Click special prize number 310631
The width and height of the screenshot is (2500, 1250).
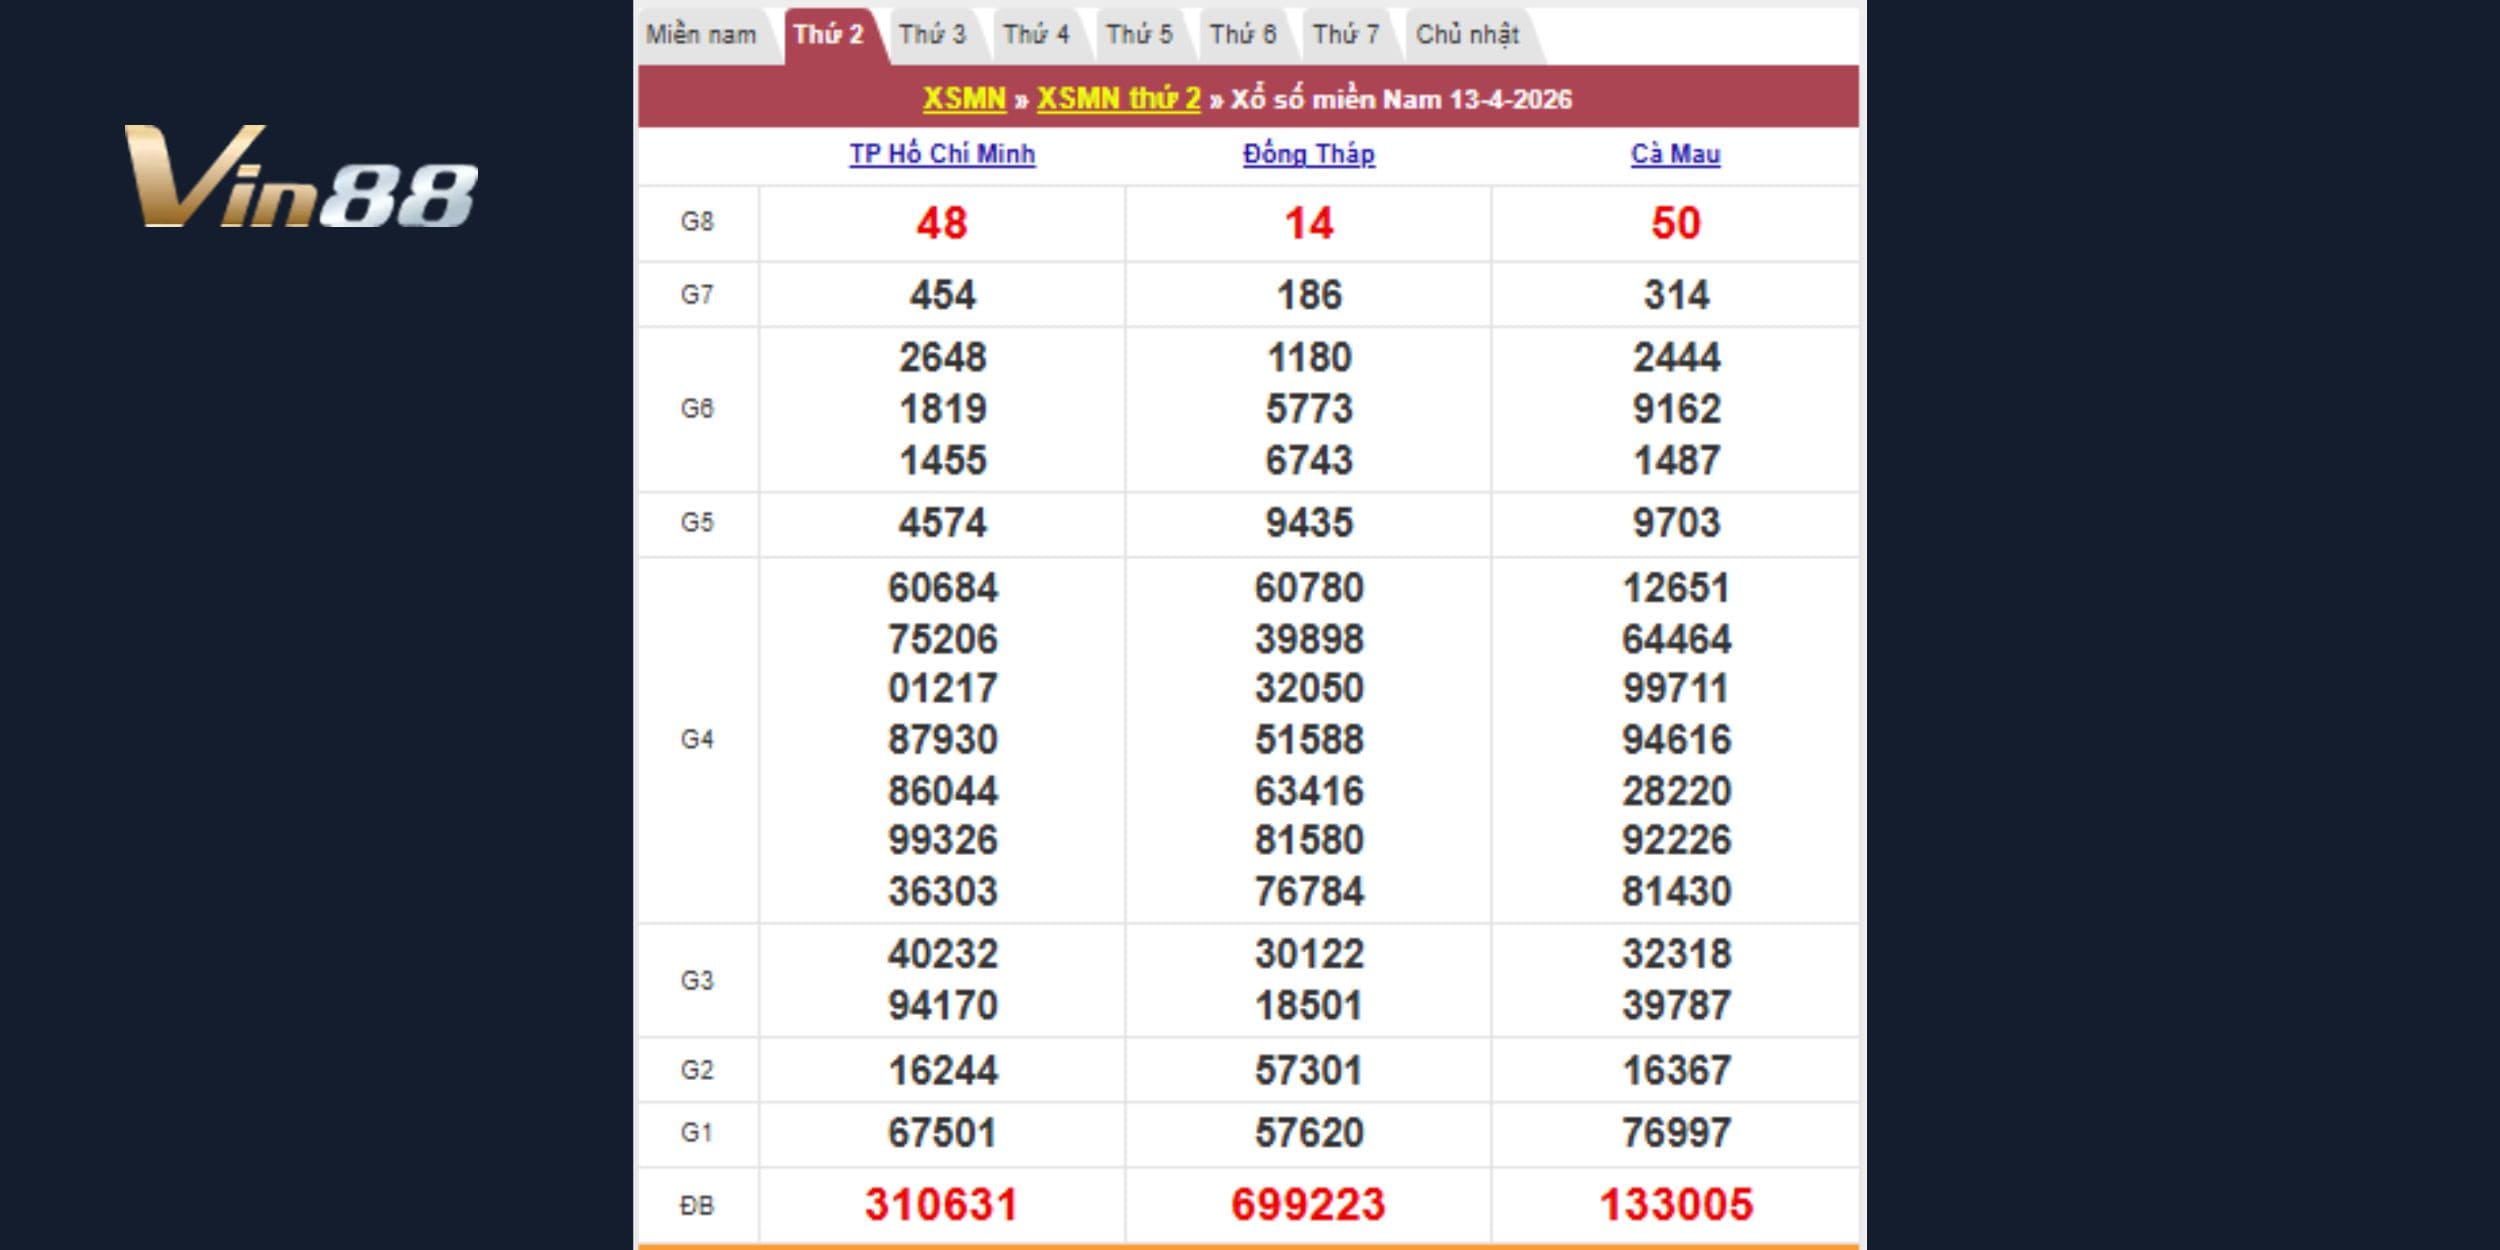[x=942, y=1204]
